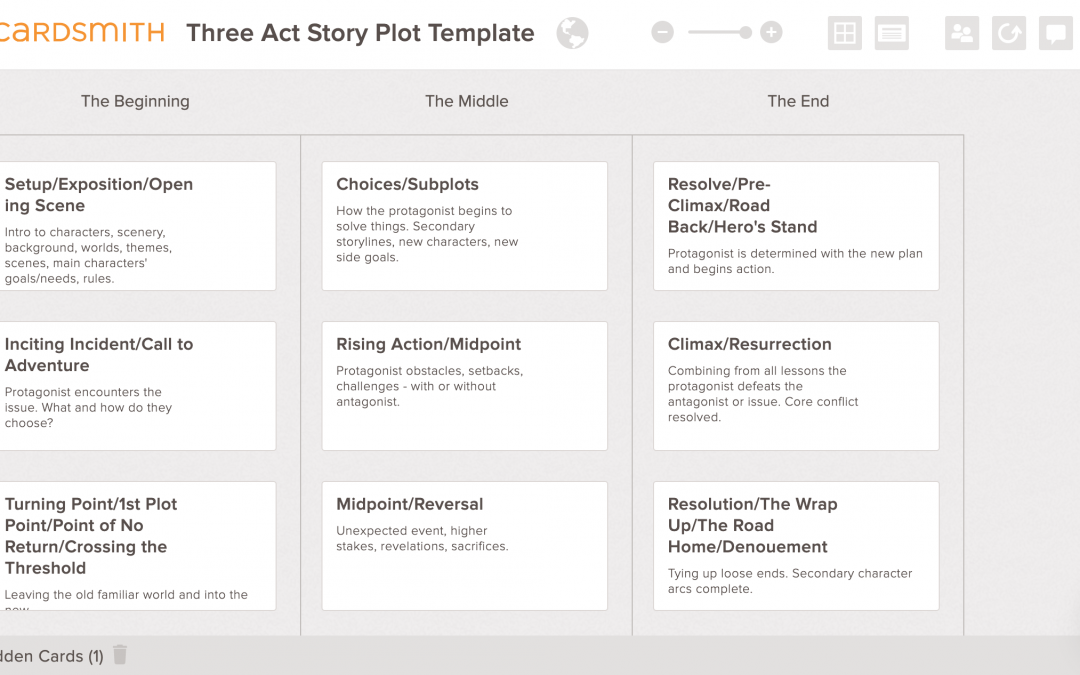The height and width of the screenshot is (675, 1080).
Task: Open the comments chat icon
Action: [x=1056, y=33]
